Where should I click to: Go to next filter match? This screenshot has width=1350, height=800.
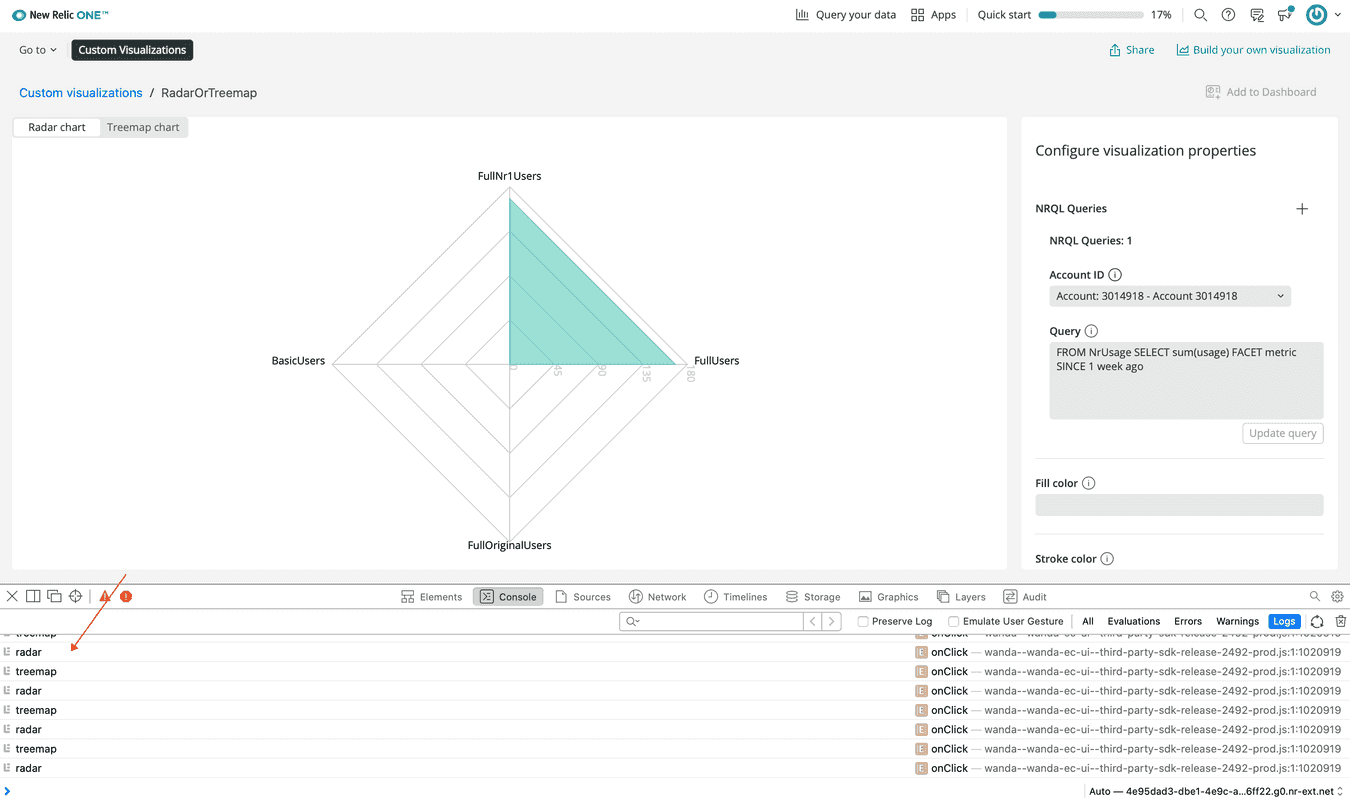(x=832, y=621)
